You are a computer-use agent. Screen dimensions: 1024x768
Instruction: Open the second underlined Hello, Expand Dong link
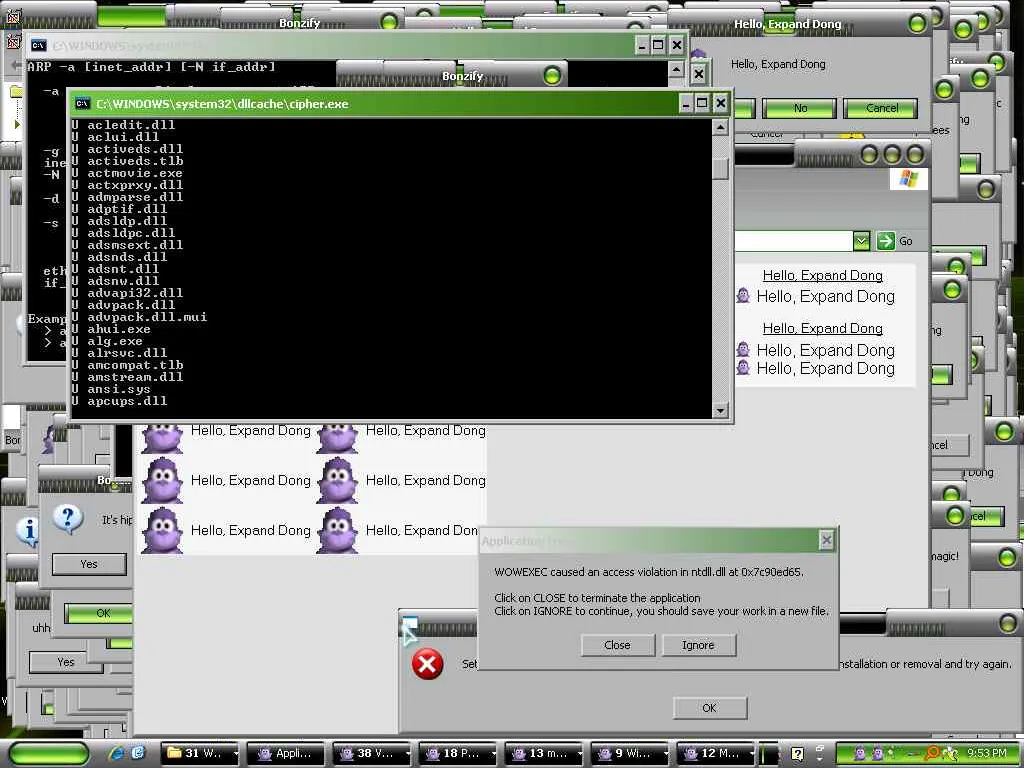click(x=823, y=328)
